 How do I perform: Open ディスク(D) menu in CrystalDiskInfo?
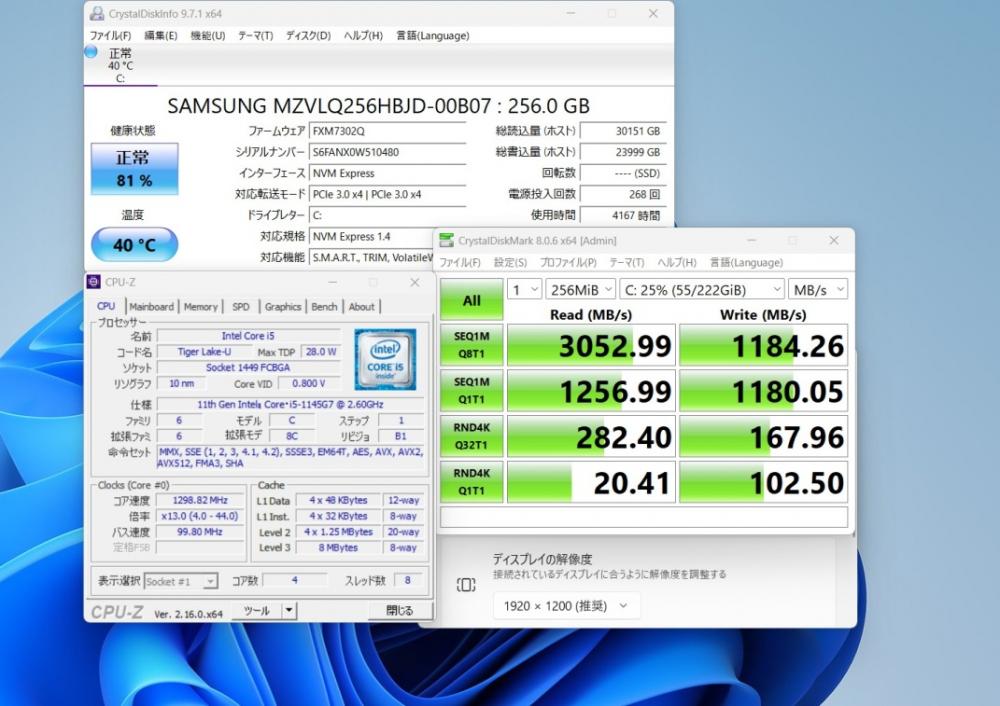coord(308,36)
